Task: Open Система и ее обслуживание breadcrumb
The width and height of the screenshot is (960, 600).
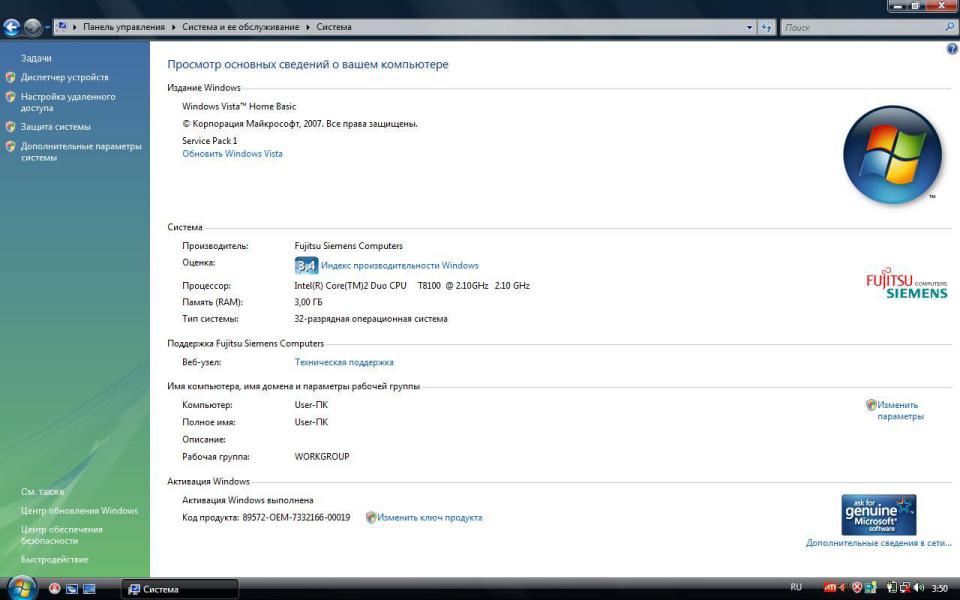Action: (x=241, y=27)
